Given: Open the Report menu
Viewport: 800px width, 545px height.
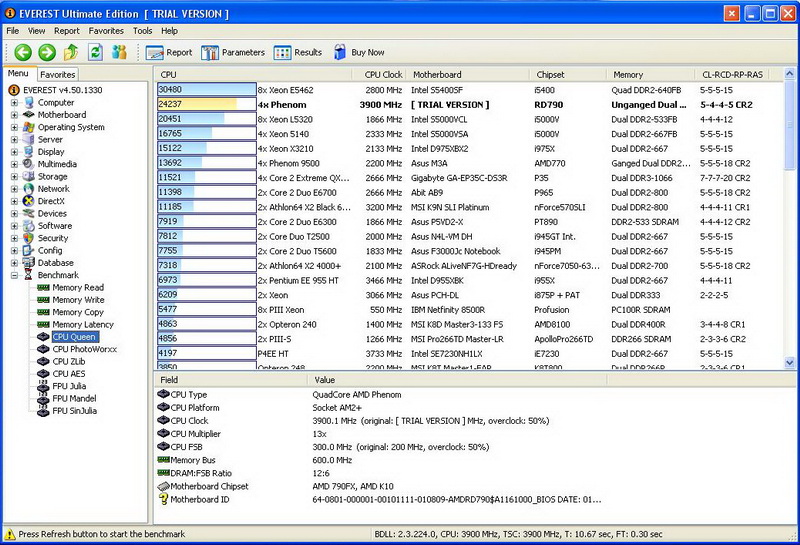Looking at the screenshot, I should pos(67,31).
